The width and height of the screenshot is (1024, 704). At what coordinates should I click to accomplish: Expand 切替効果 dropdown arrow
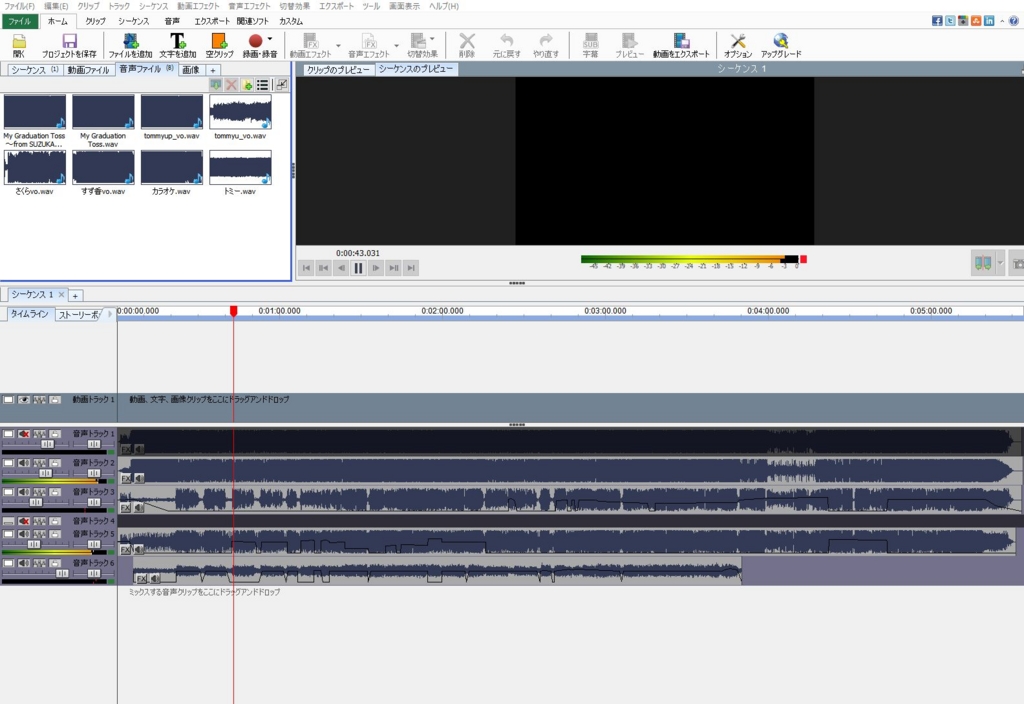(432, 39)
